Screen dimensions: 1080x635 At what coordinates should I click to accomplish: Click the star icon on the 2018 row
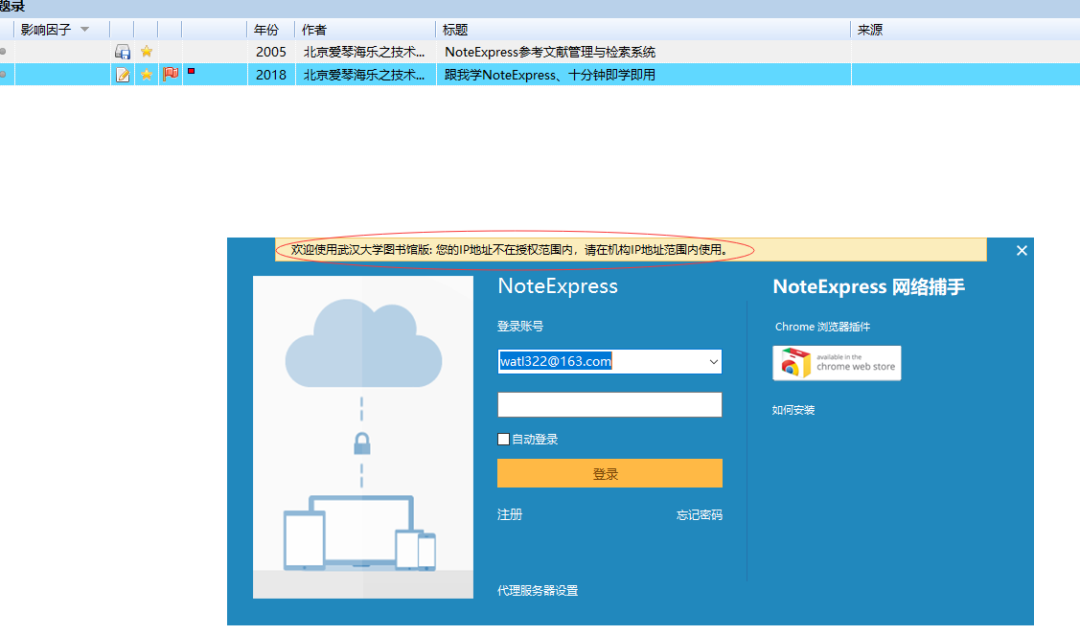(x=145, y=74)
